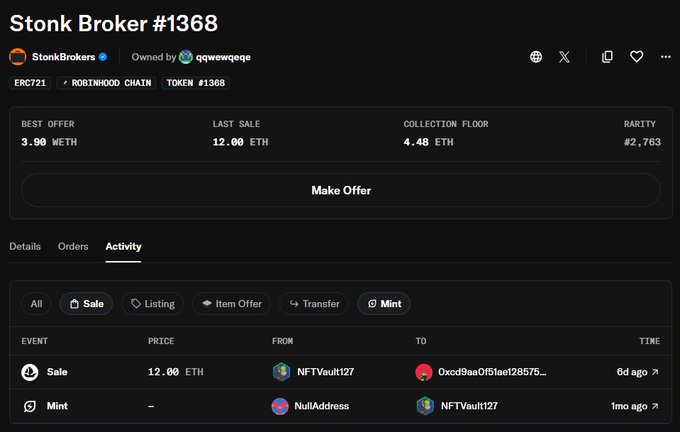Click the ERC721 tag
Viewport: 680px width, 432px height.
(30, 83)
